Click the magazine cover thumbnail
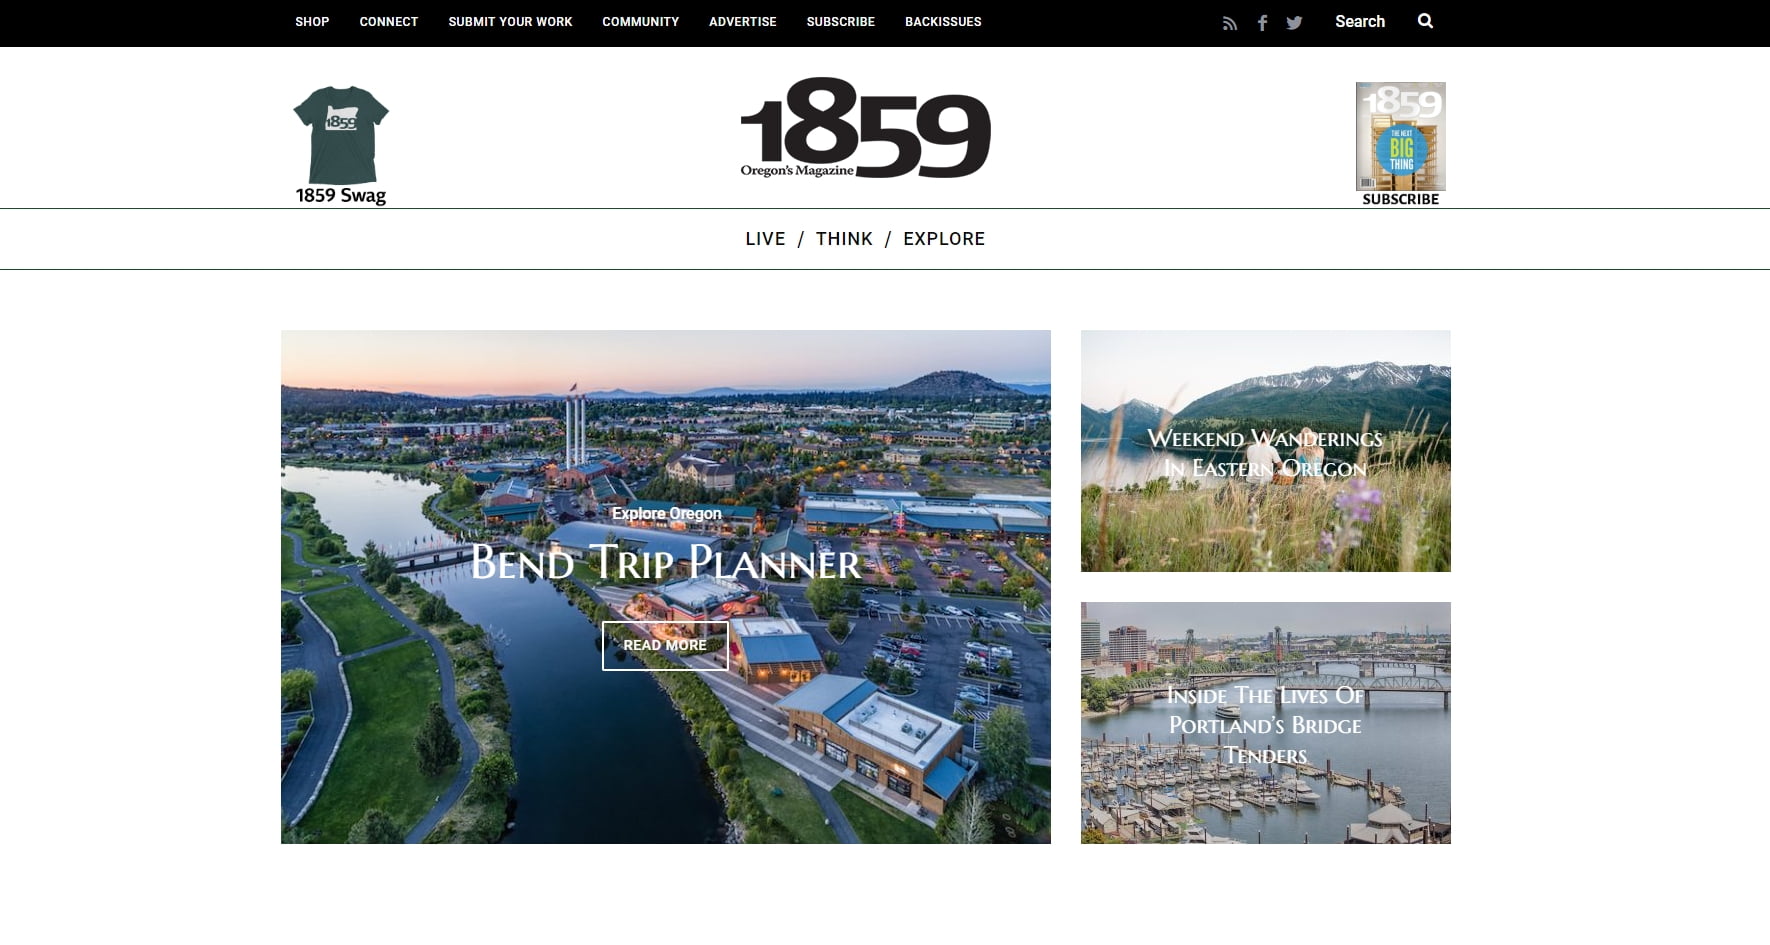The width and height of the screenshot is (1770, 945). click(1400, 136)
